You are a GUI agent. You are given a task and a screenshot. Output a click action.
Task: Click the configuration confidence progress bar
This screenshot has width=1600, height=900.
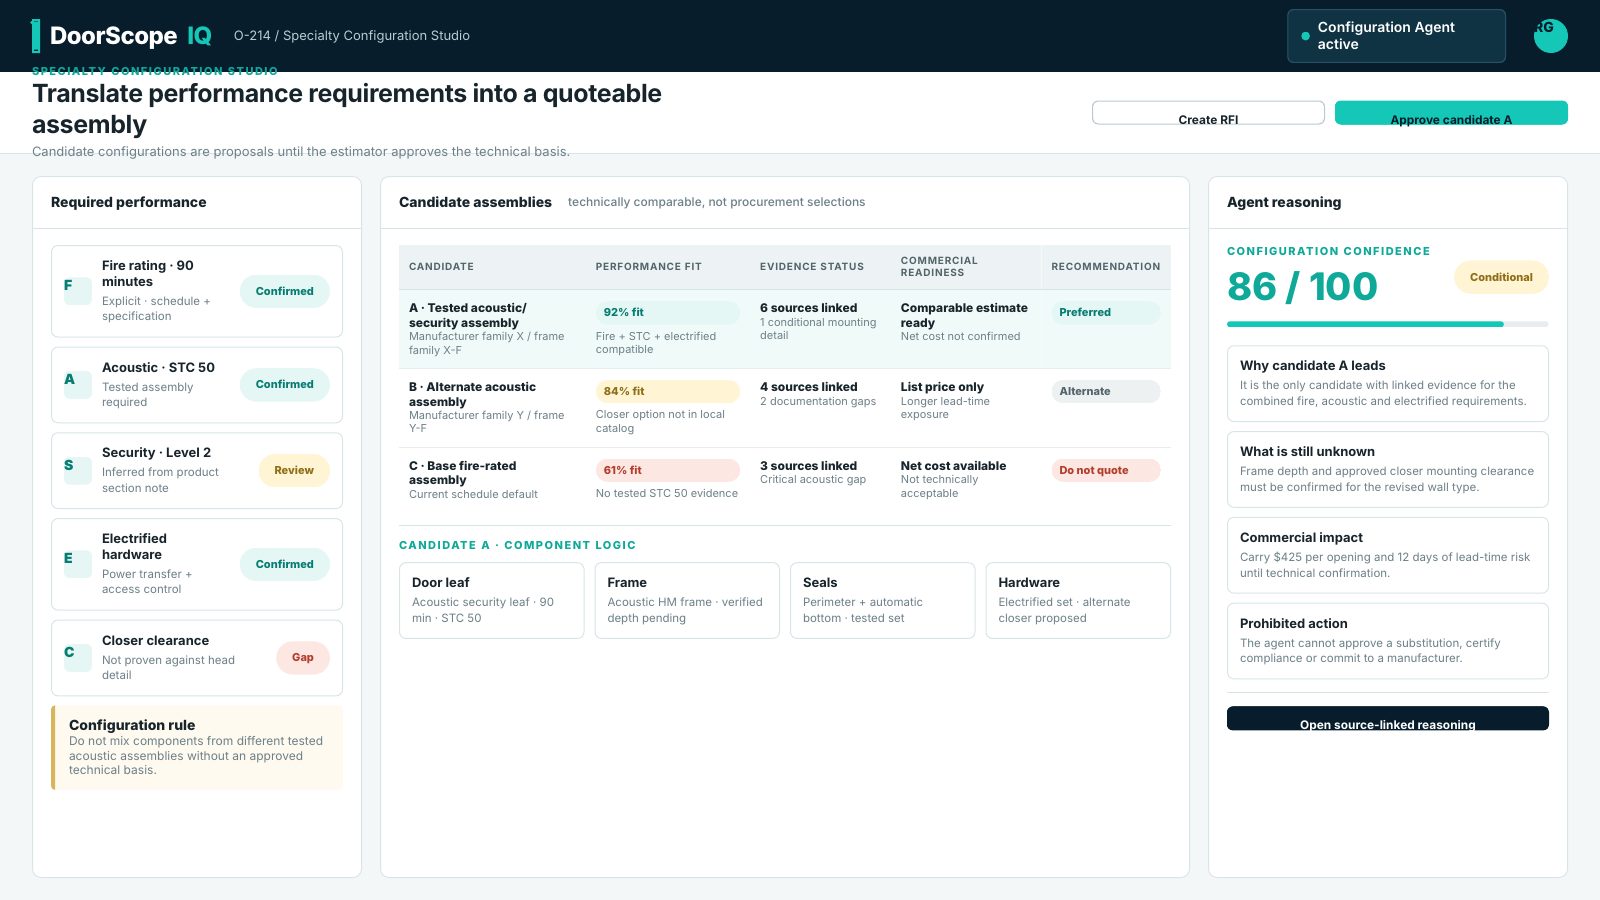click(x=1388, y=324)
